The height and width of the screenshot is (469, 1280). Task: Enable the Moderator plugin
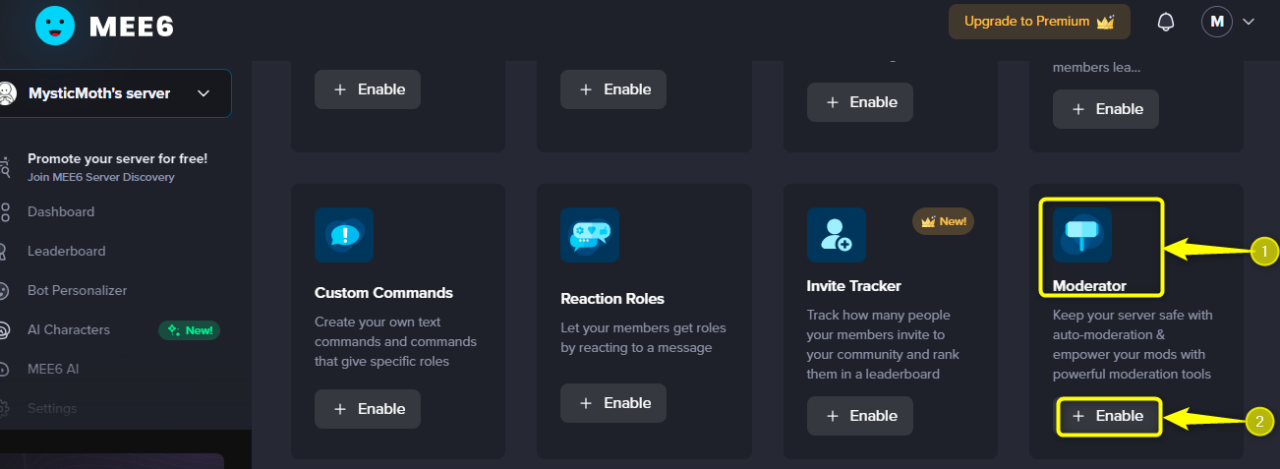pos(1108,416)
